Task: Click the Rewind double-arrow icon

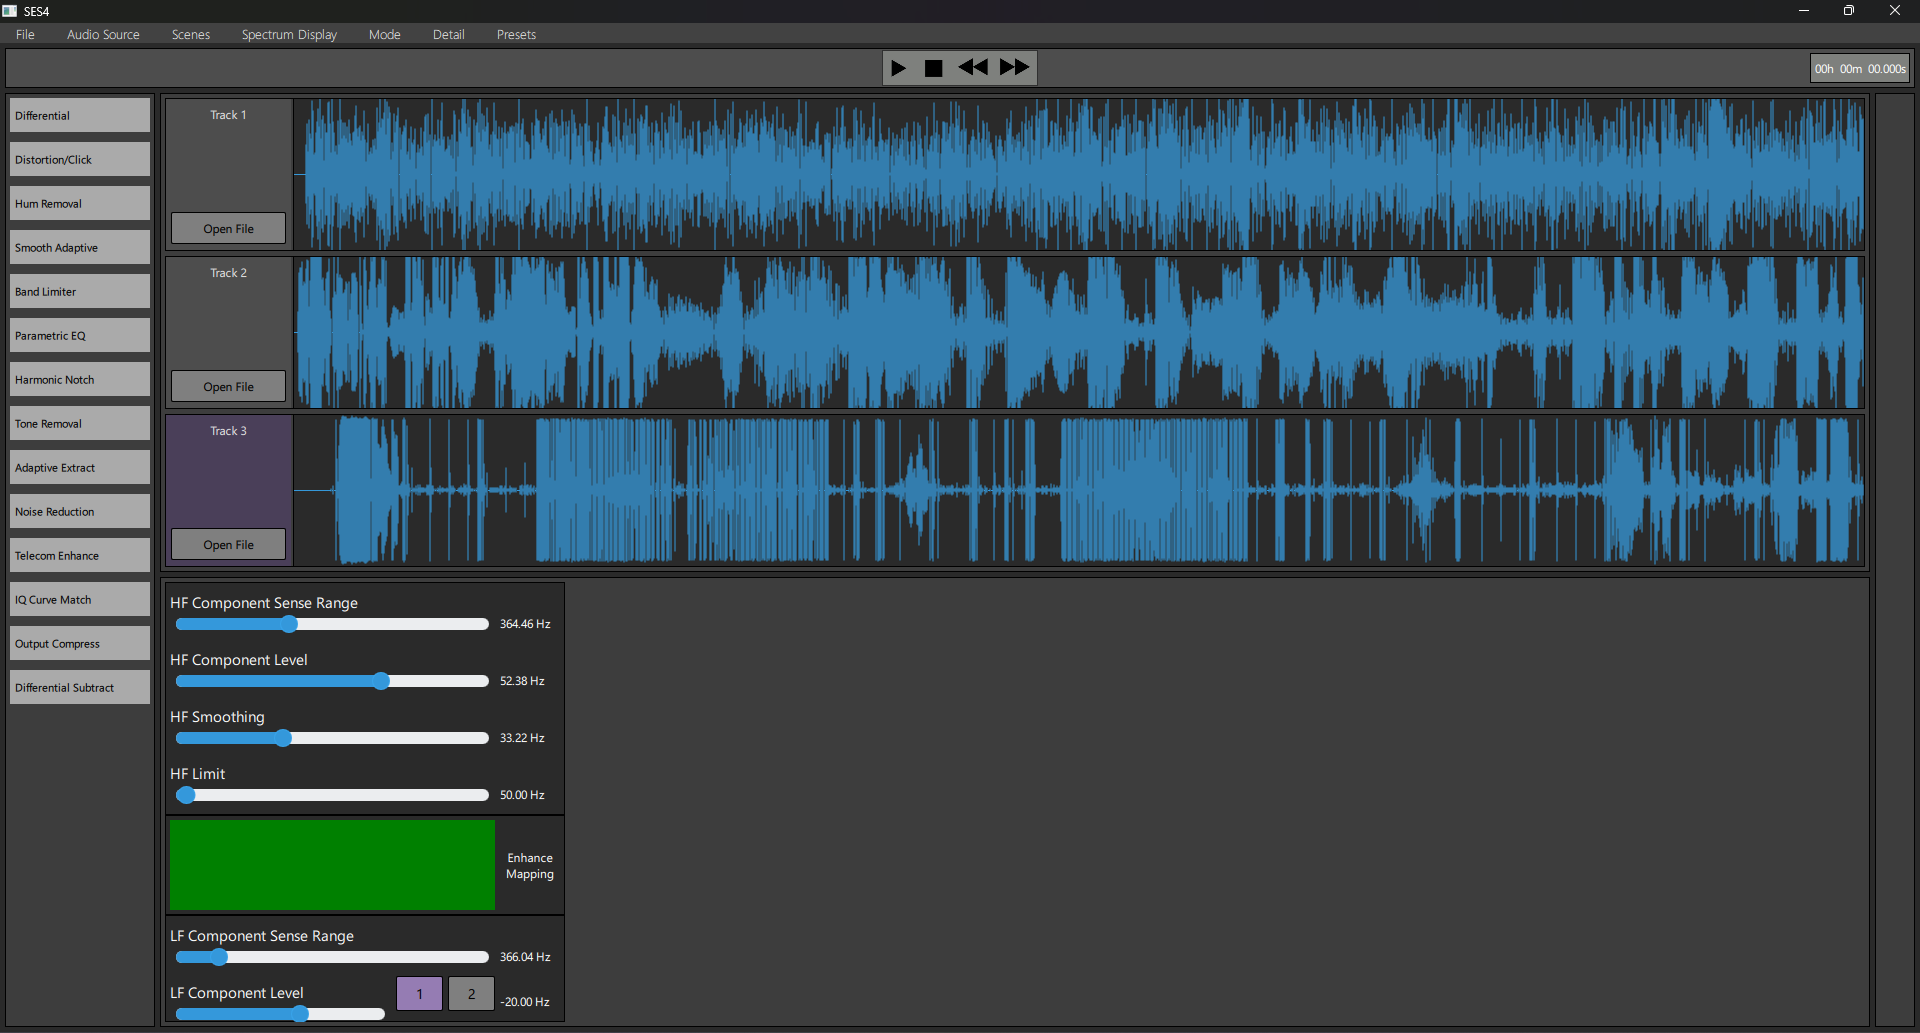Action: (972, 68)
